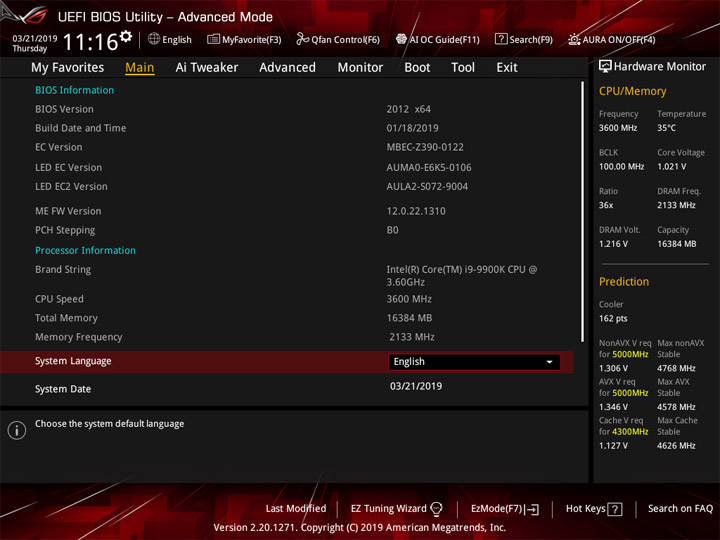Click EC Version value MBEC-Z390-0122
The height and width of the screenshot is (540, 720).
click(425, 147)
